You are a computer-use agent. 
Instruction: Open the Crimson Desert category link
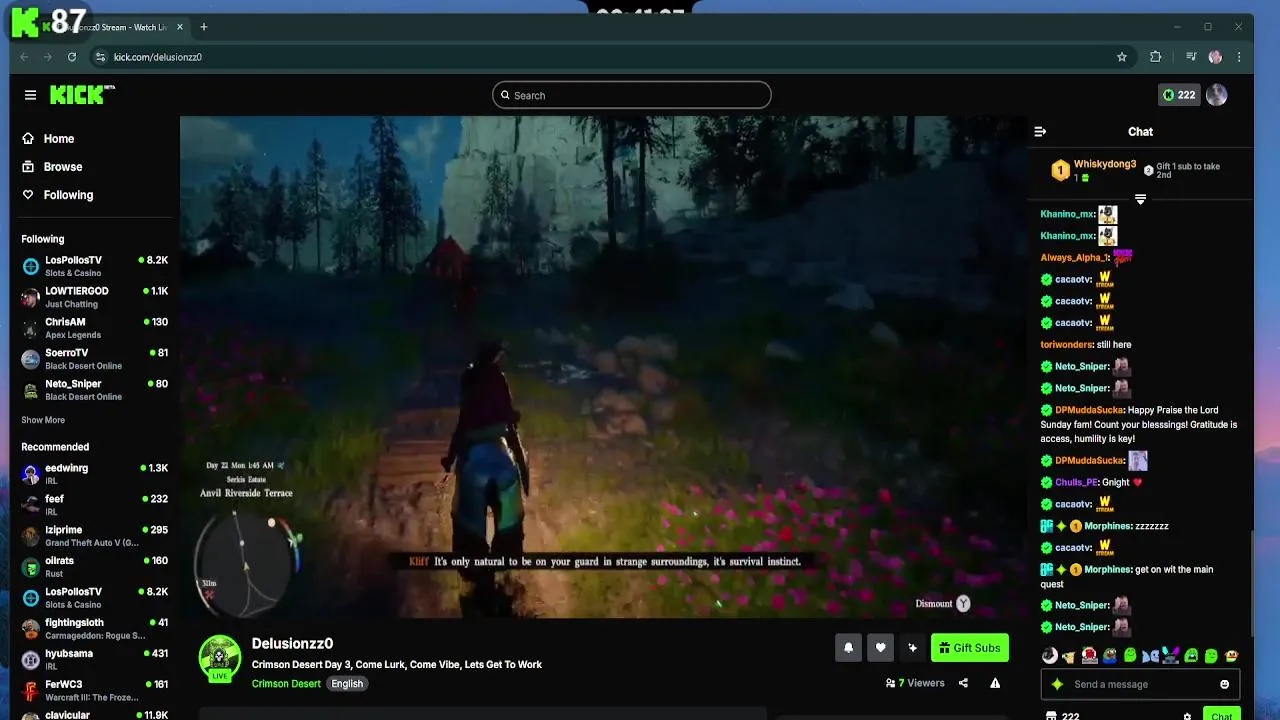(x=286, y=684)
